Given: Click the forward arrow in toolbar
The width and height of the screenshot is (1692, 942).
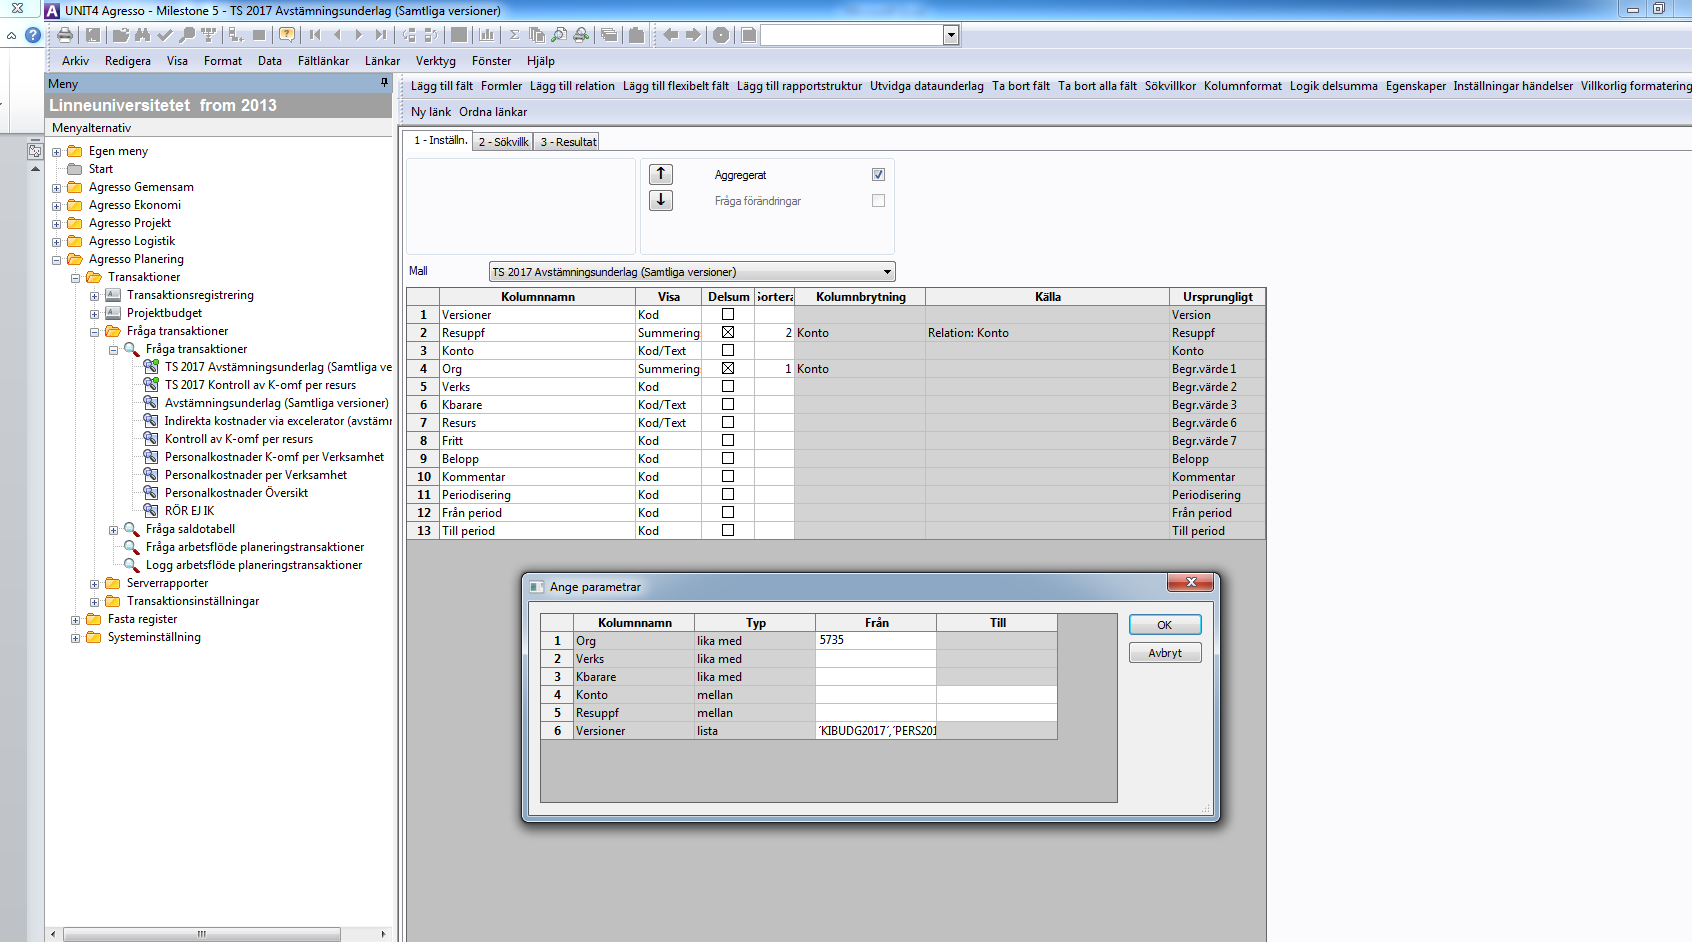Looking at the screenshot, I should 693,35.
